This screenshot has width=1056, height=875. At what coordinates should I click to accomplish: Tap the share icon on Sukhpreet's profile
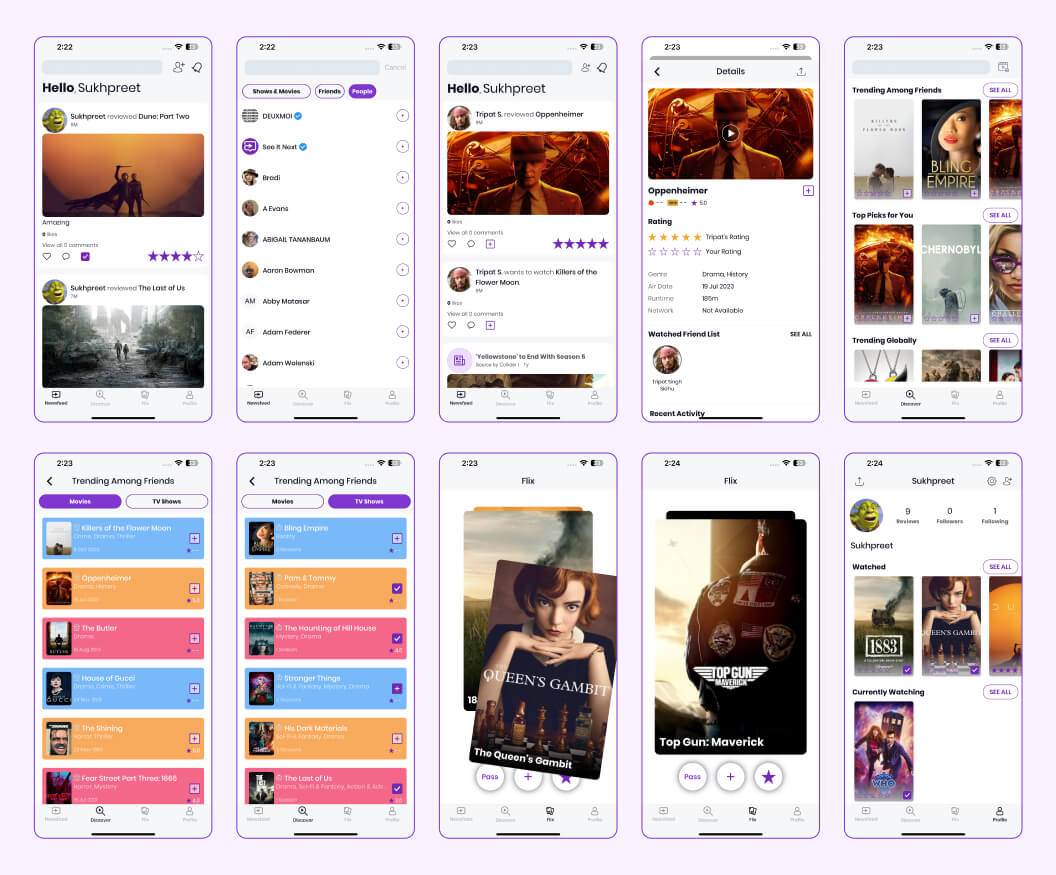(x=859, y=482)
